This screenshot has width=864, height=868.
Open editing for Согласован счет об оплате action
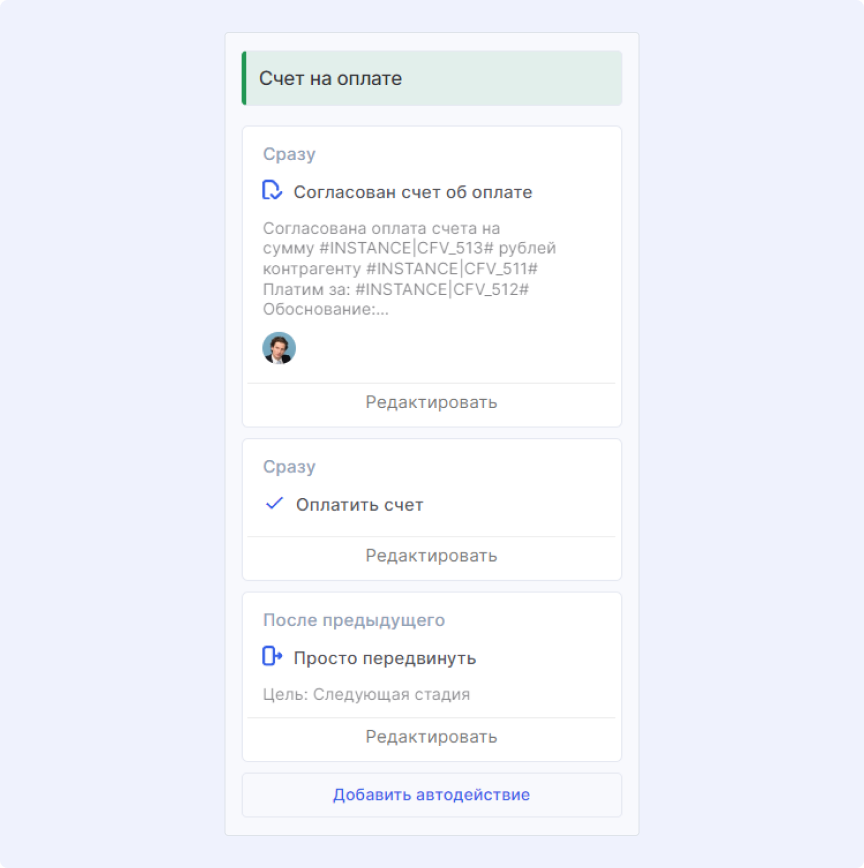click(431, 402)
